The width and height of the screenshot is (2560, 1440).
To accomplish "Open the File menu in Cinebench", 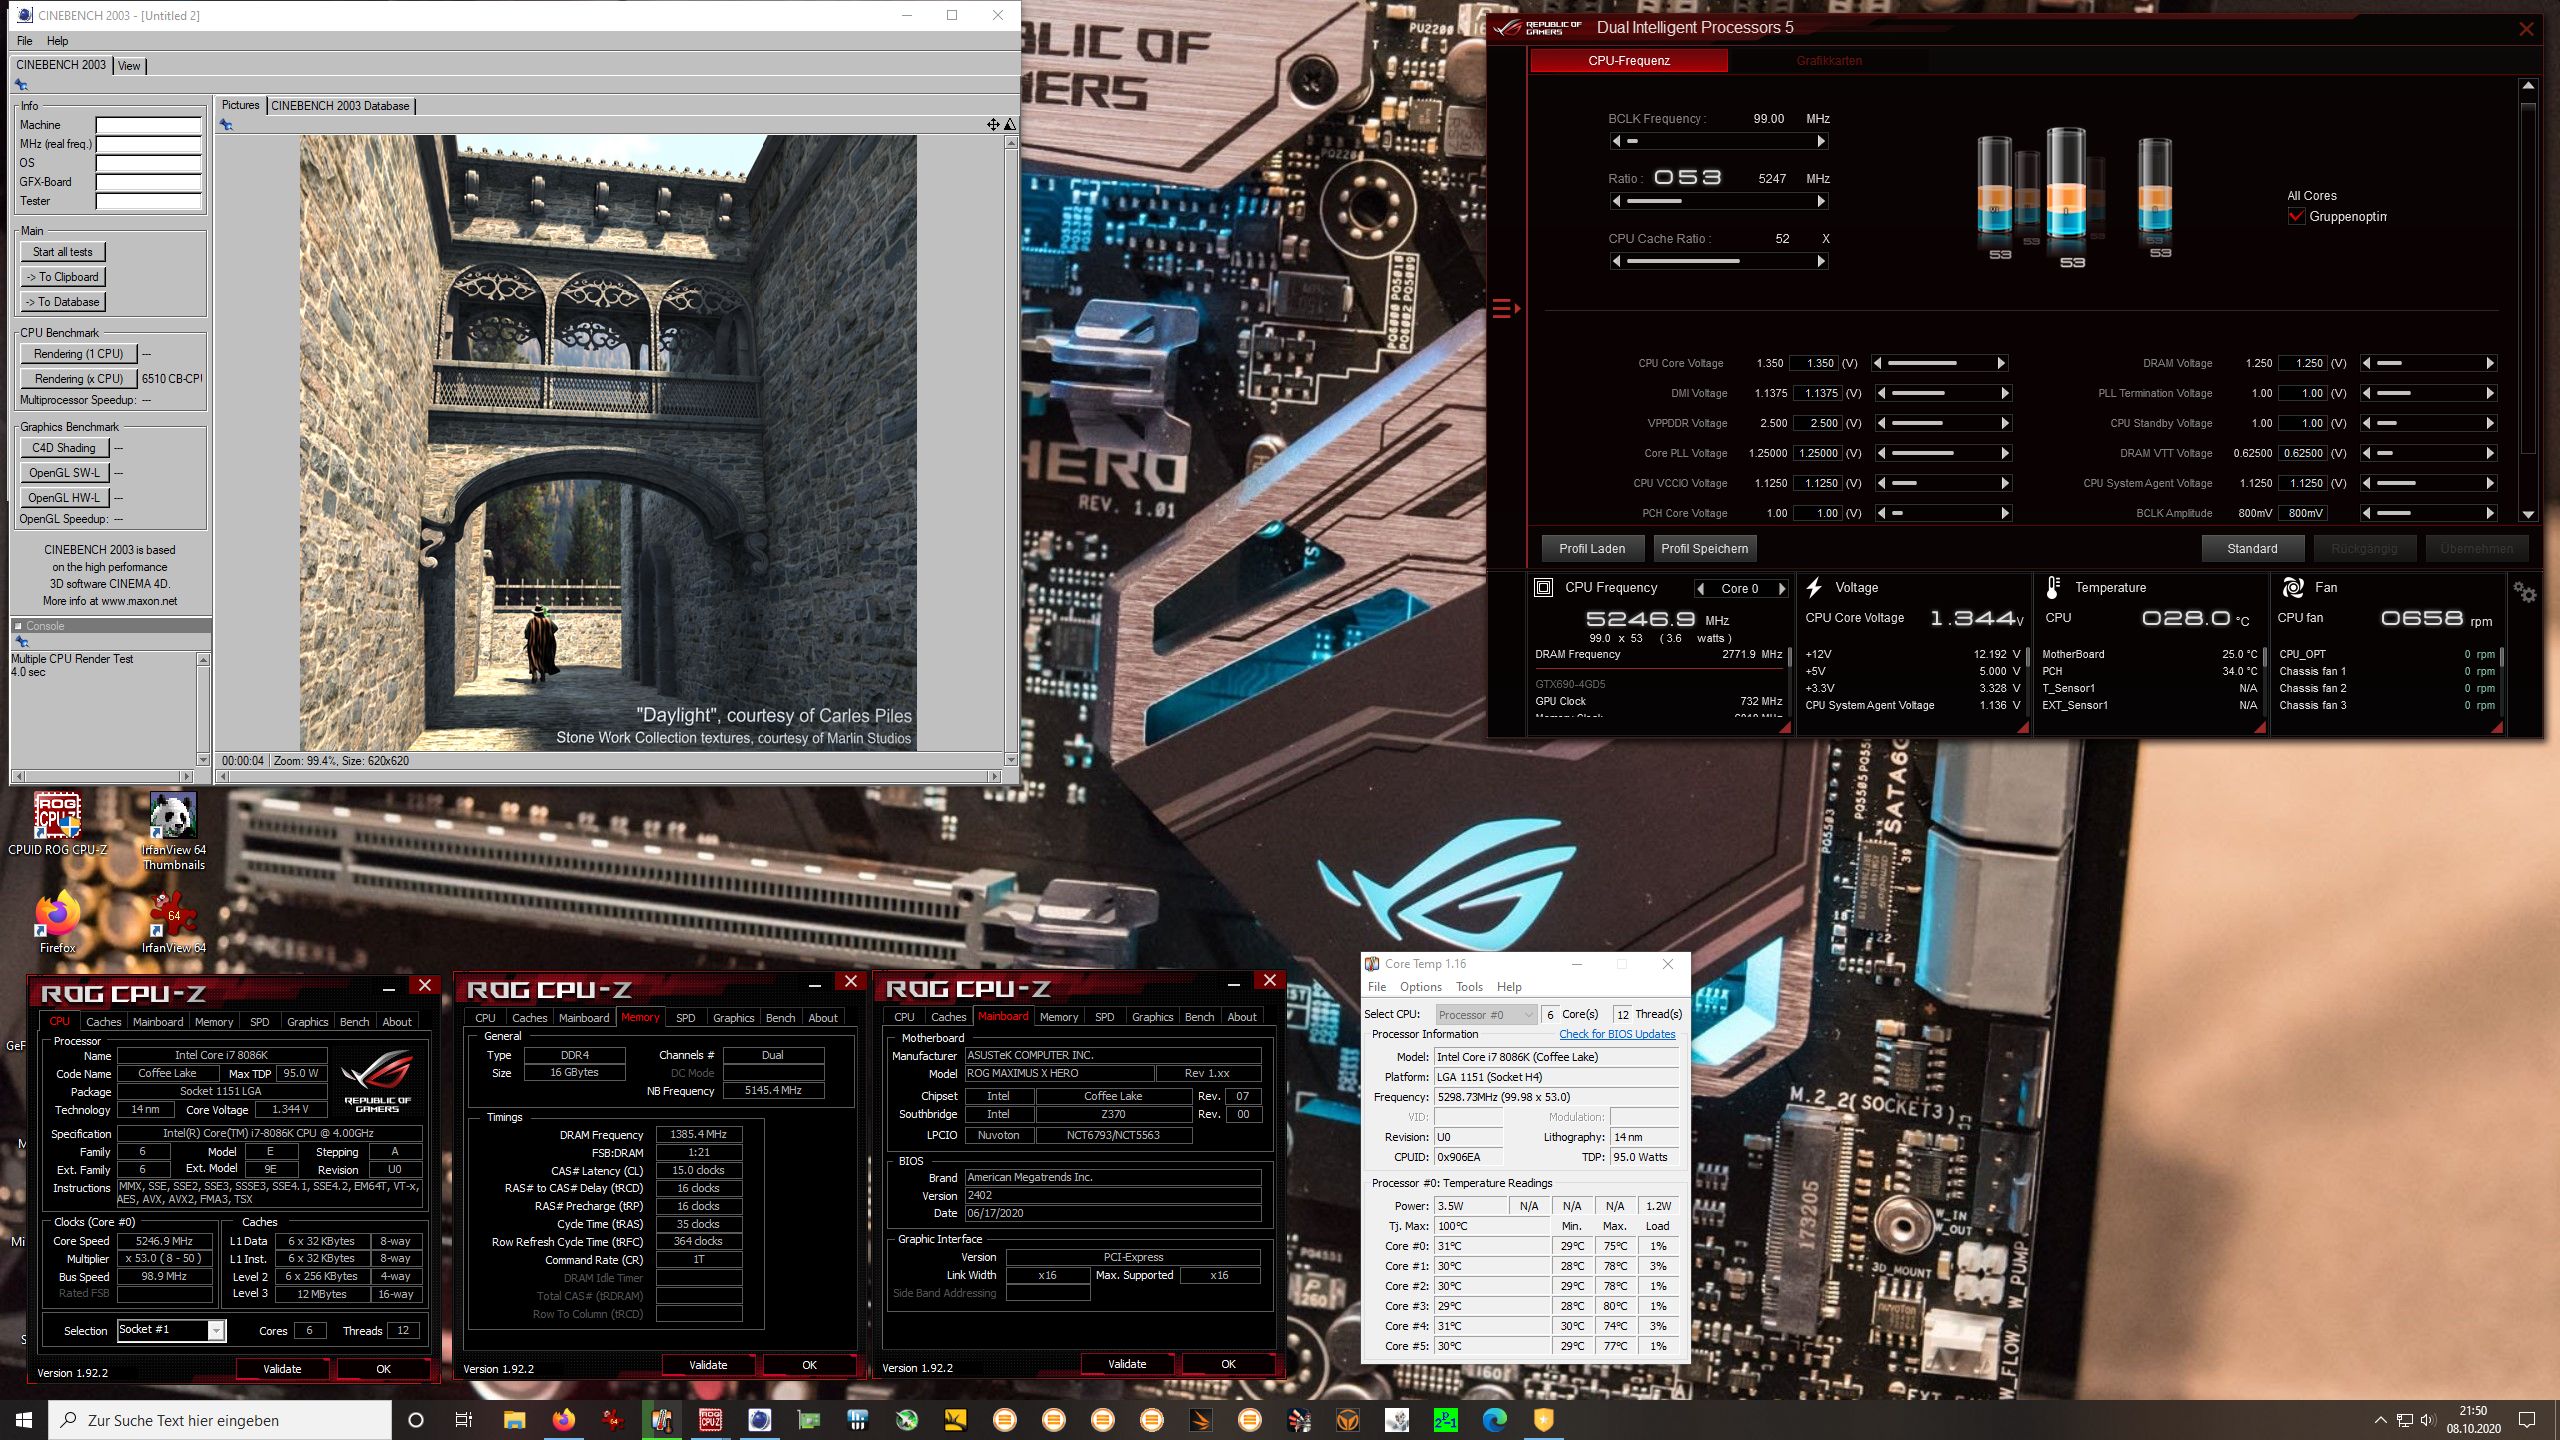I will pyautogui.click(x=24, y=41).
